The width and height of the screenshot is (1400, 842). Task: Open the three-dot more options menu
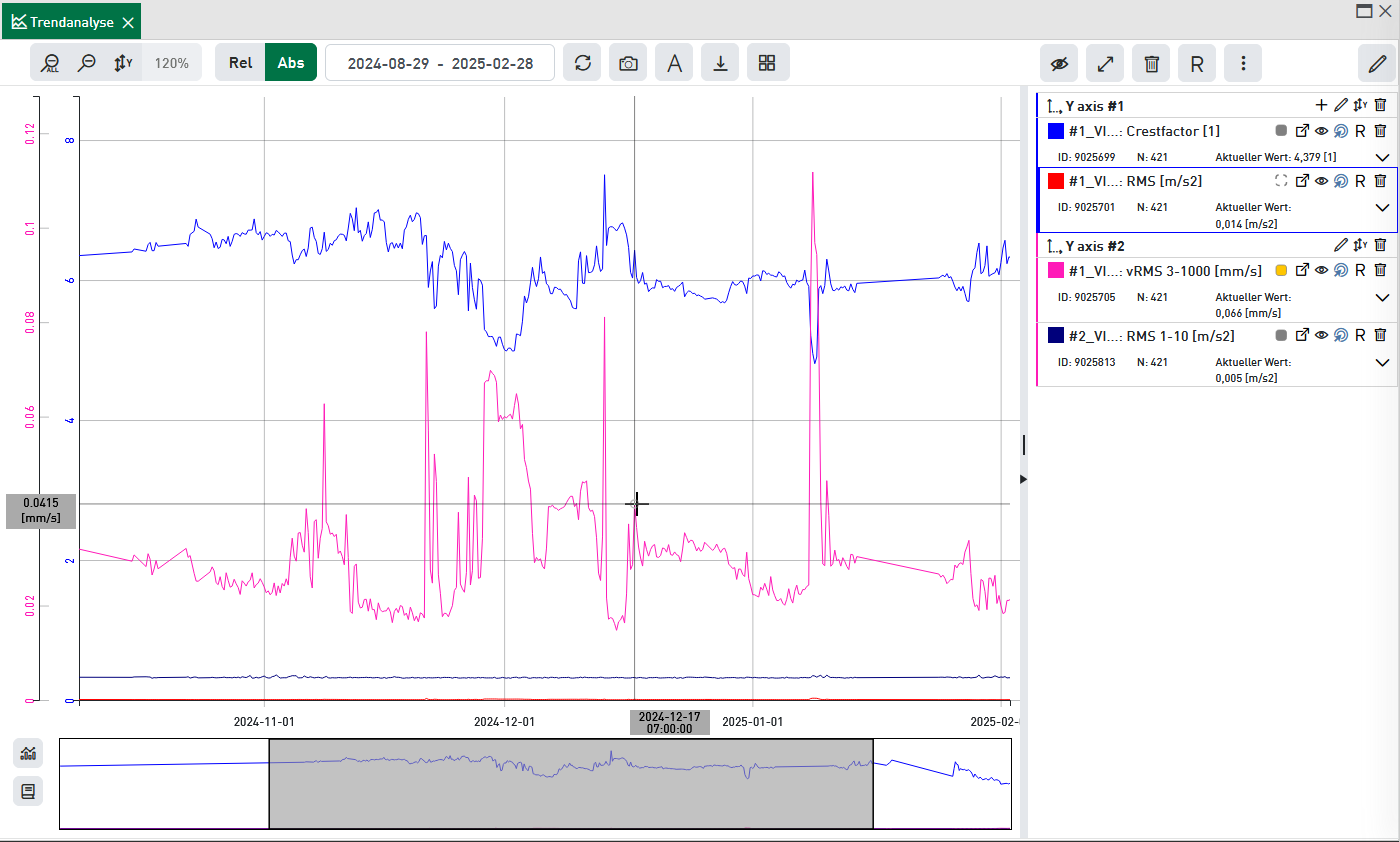tap(1243, 63)
